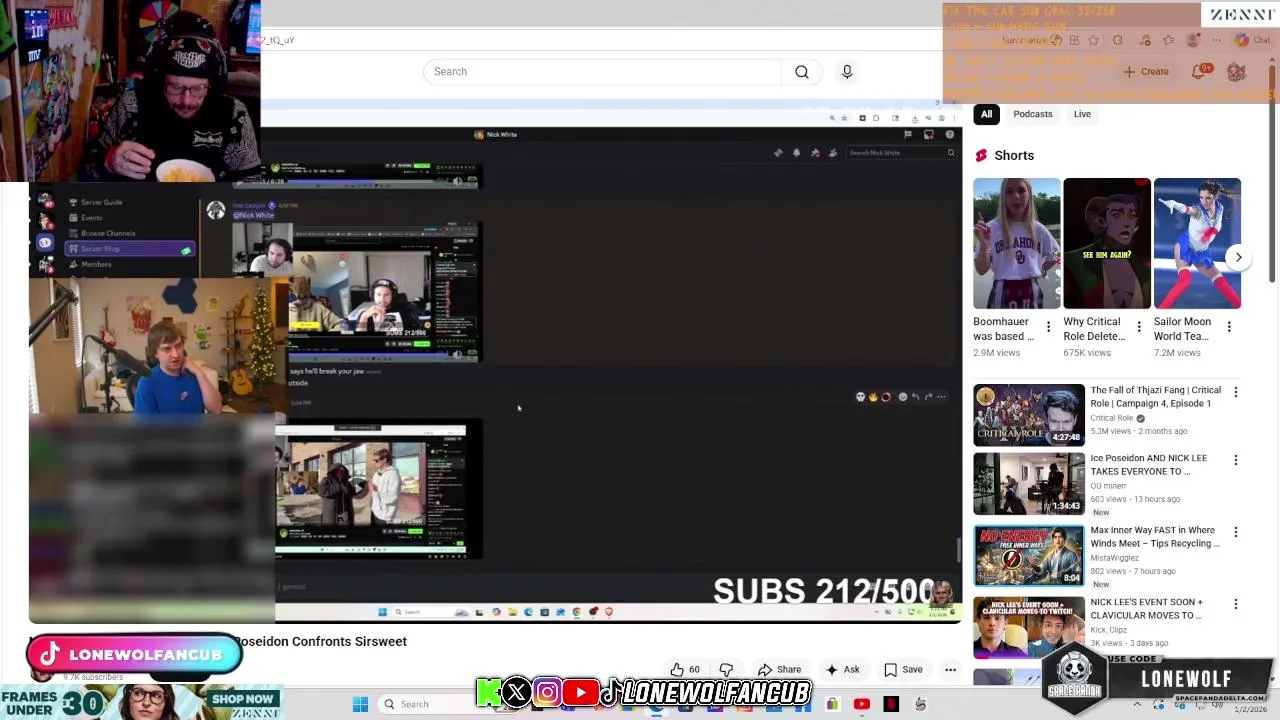Open options for Fall of Thjazi Fang video

pyautogui.click(x=1235, y=393)
